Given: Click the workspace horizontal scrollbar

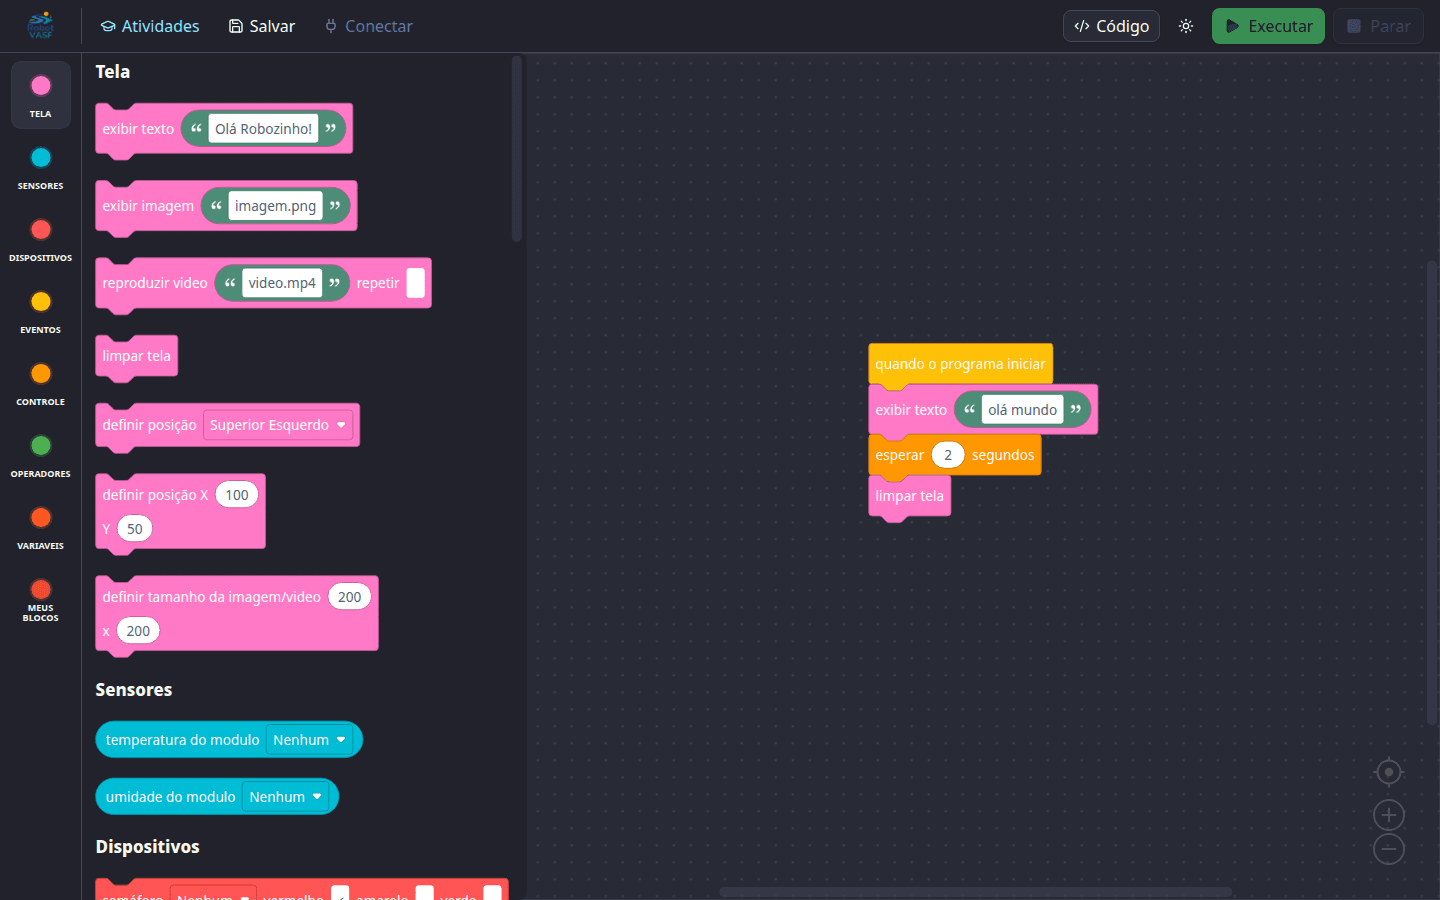Looking at the screenshot, I should (x=976, y=892).
